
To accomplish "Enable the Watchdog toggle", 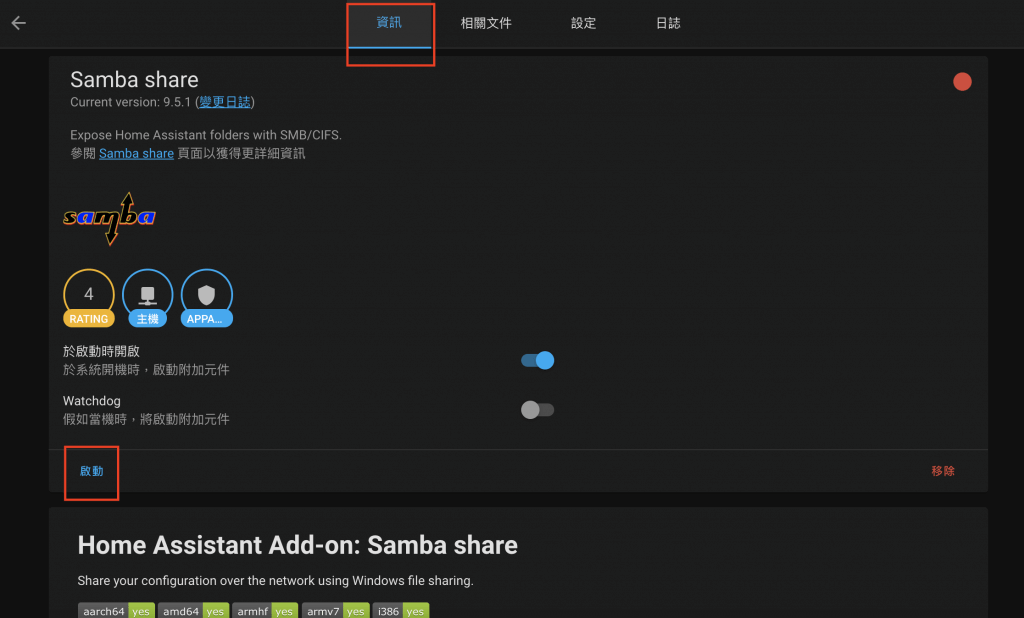I will tap(537, 410).
